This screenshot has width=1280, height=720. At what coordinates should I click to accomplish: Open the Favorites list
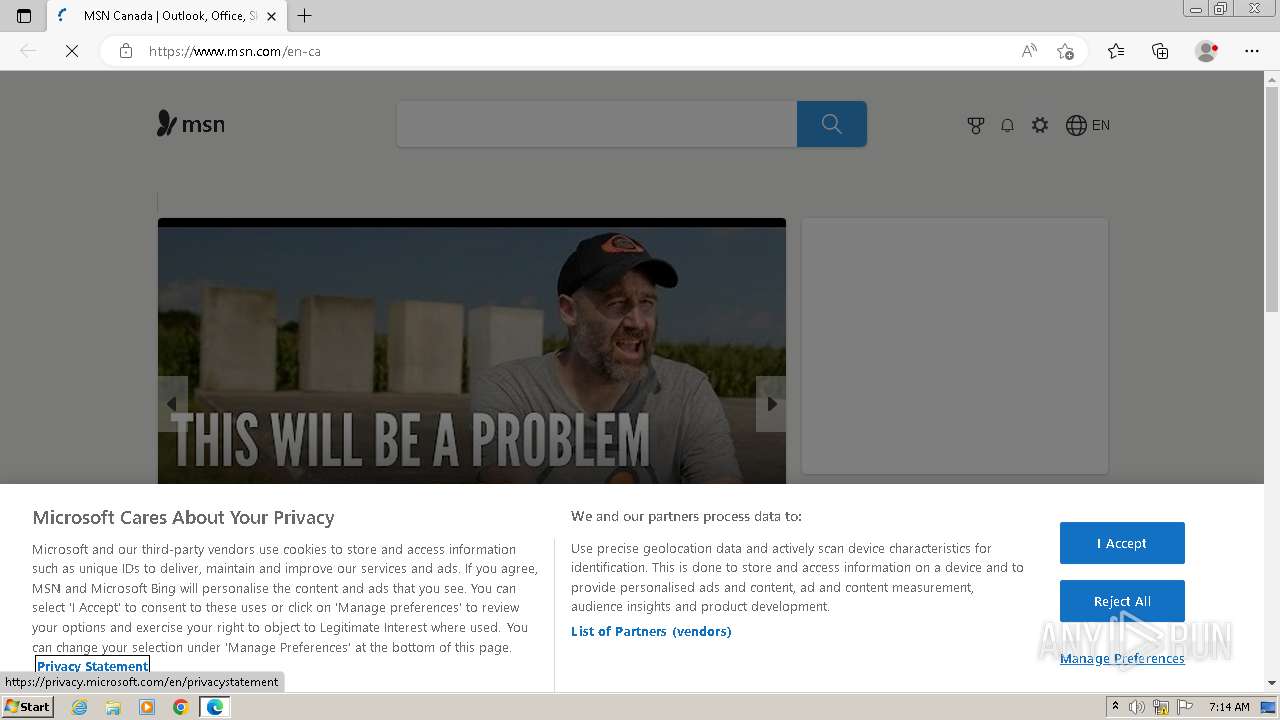click(x=1116, y=51)
